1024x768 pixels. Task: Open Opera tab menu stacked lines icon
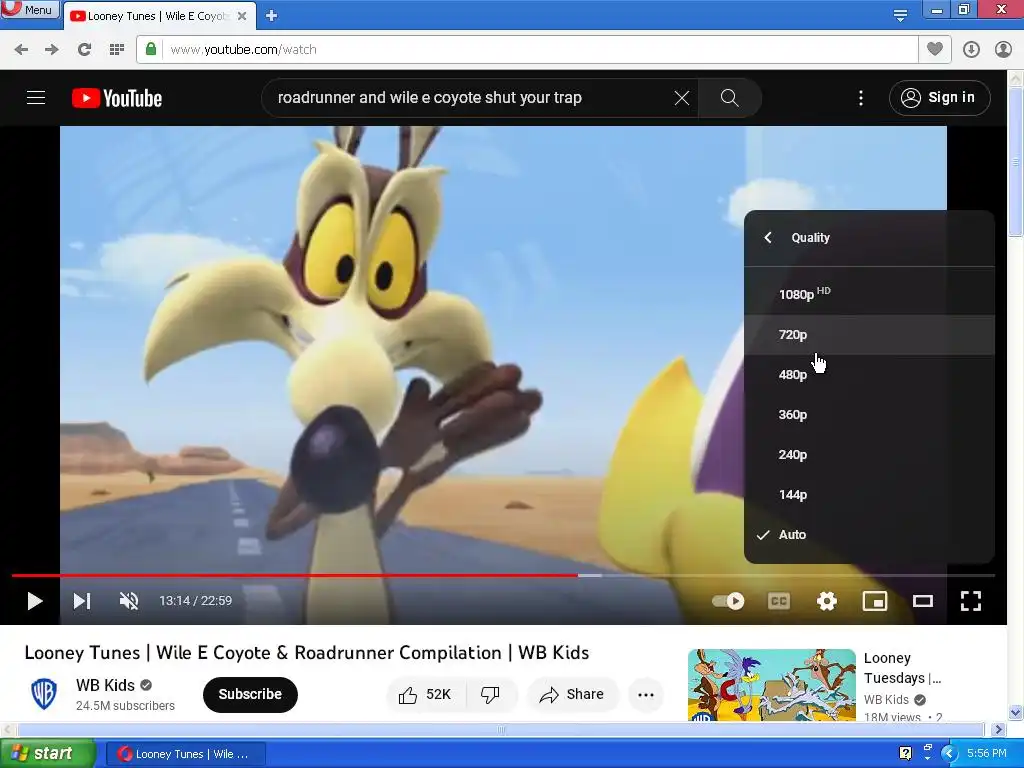(900, 15)
